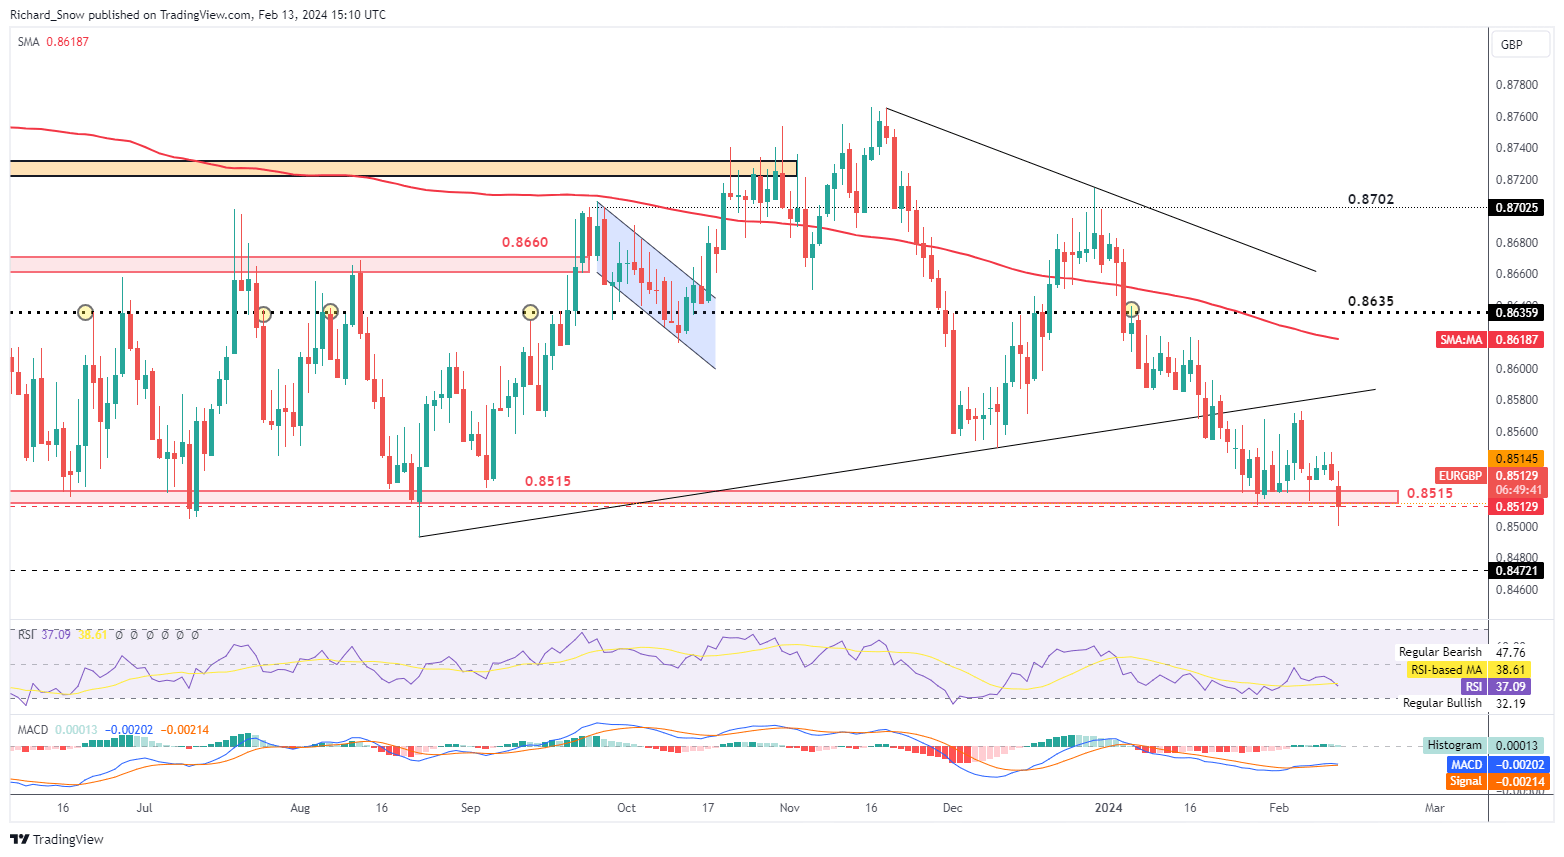Click the leftmost circle marker on dotted line

pyautogui.click(x=85, y=313)
